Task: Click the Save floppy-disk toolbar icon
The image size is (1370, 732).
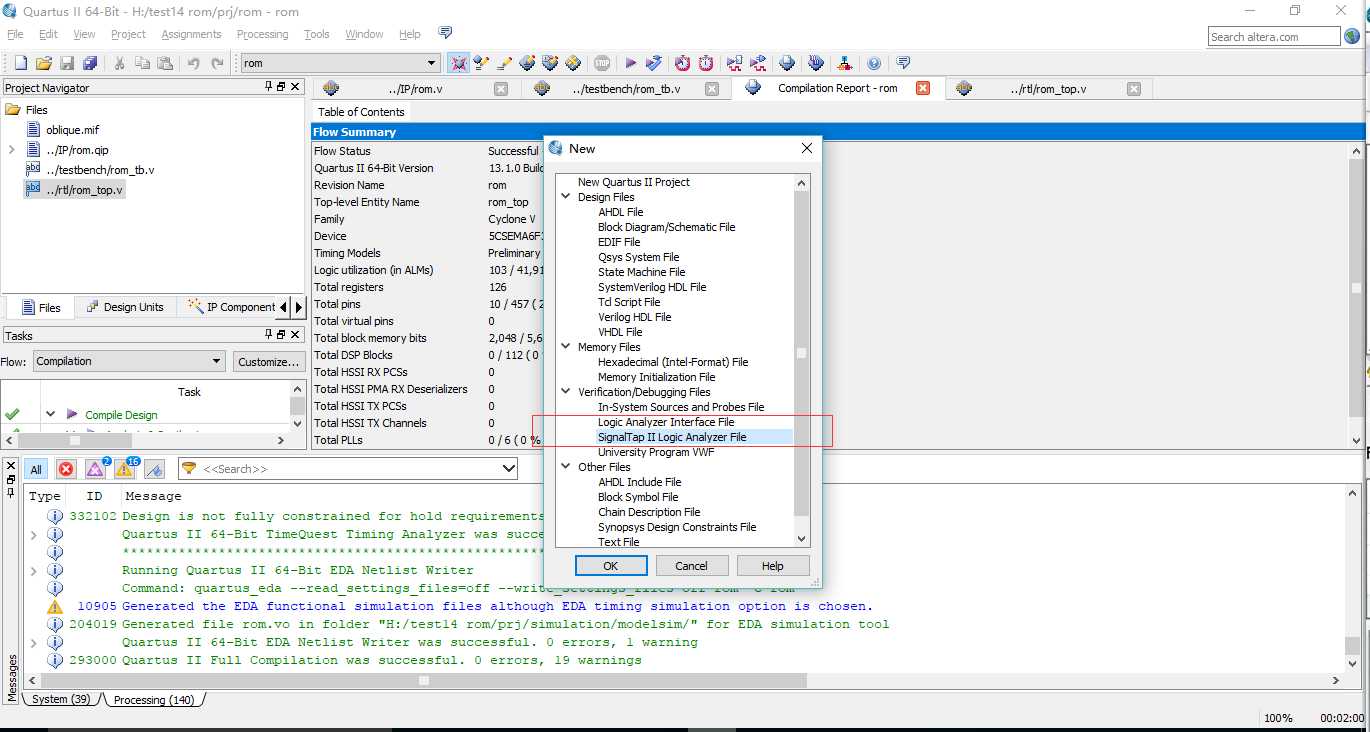Action: point(67,63)
